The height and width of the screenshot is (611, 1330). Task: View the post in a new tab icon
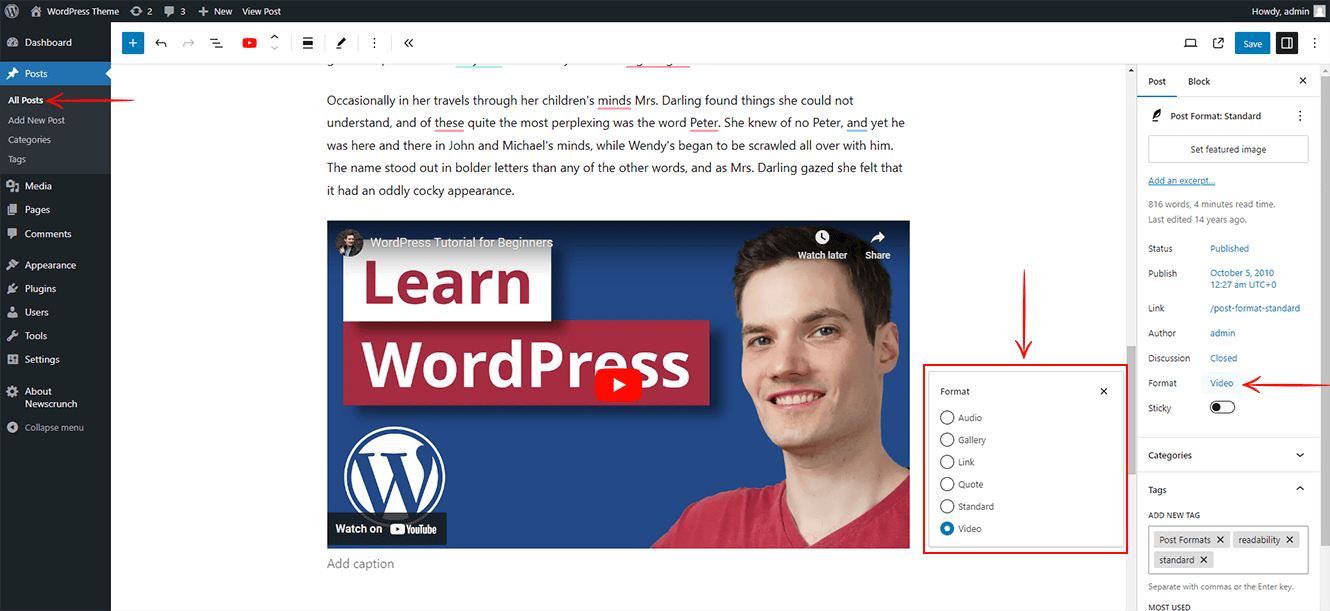pyautogui.click(x=1218, y=43)
